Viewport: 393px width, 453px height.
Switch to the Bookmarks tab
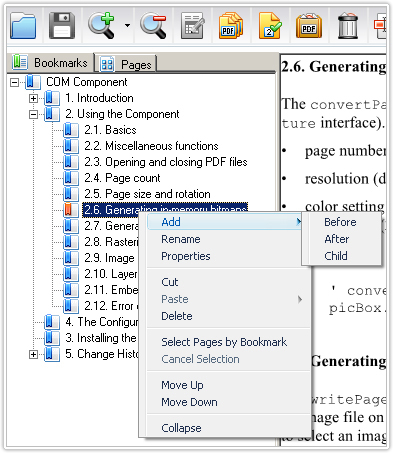coord(50,62)
